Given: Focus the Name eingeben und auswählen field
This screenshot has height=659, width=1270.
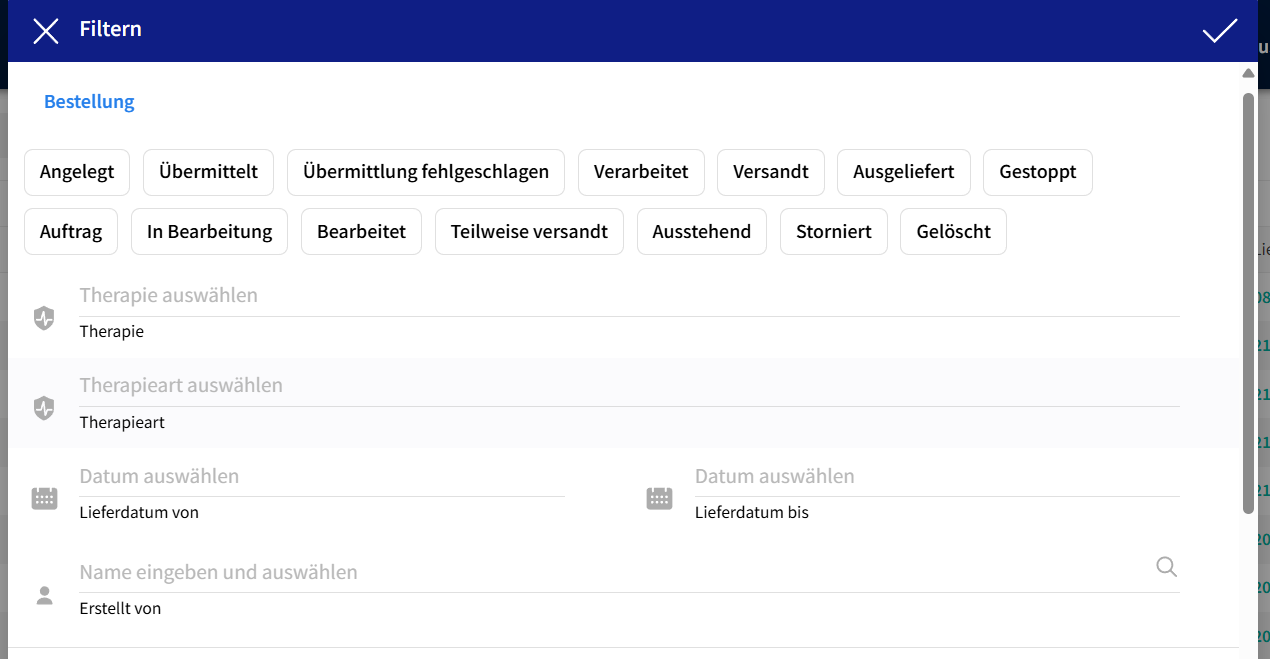Looking at the screenshot, I should coord(610,573).
